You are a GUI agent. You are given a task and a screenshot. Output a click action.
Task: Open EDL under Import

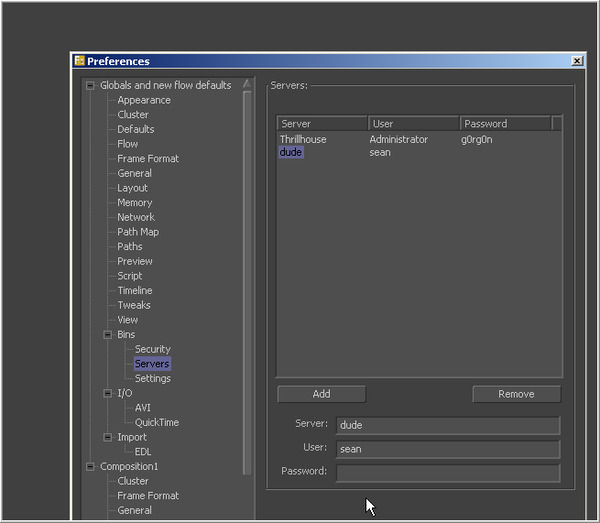[143, 452]
